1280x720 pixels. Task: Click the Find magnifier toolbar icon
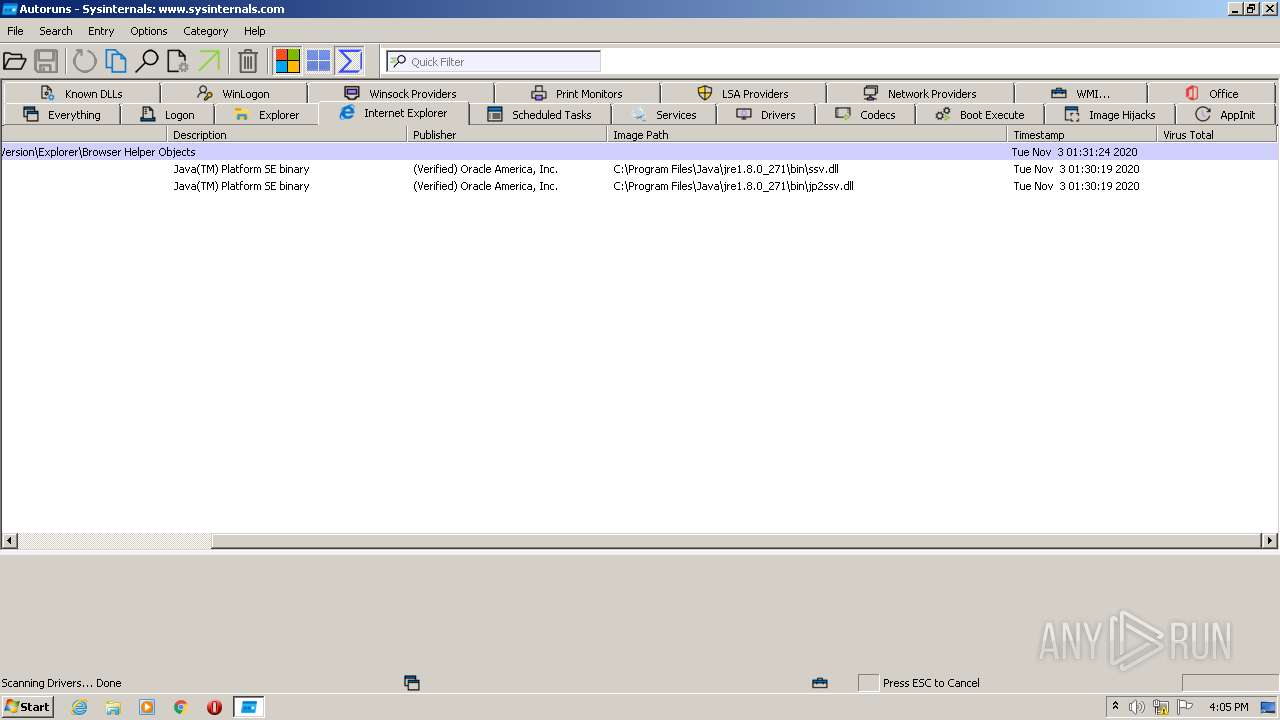(147, 61)
